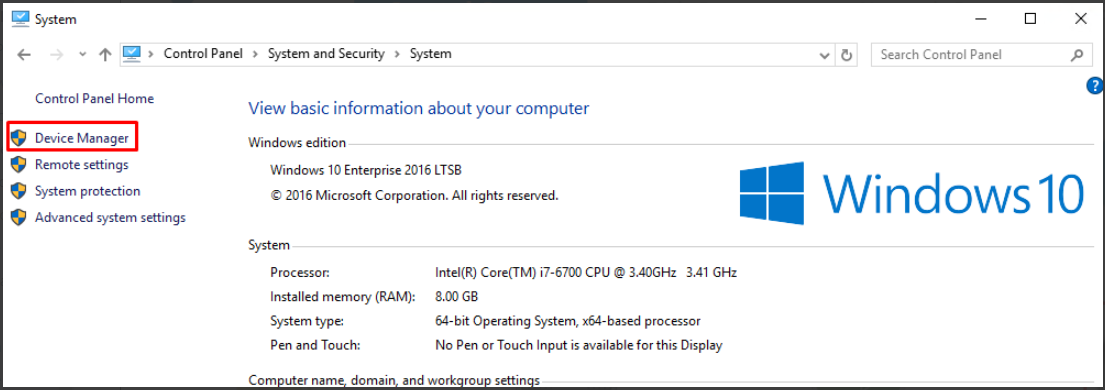Click 'Computer name, domain, and workgroup settings' header
Screen dimensions: 1105x390
point(394,381)
